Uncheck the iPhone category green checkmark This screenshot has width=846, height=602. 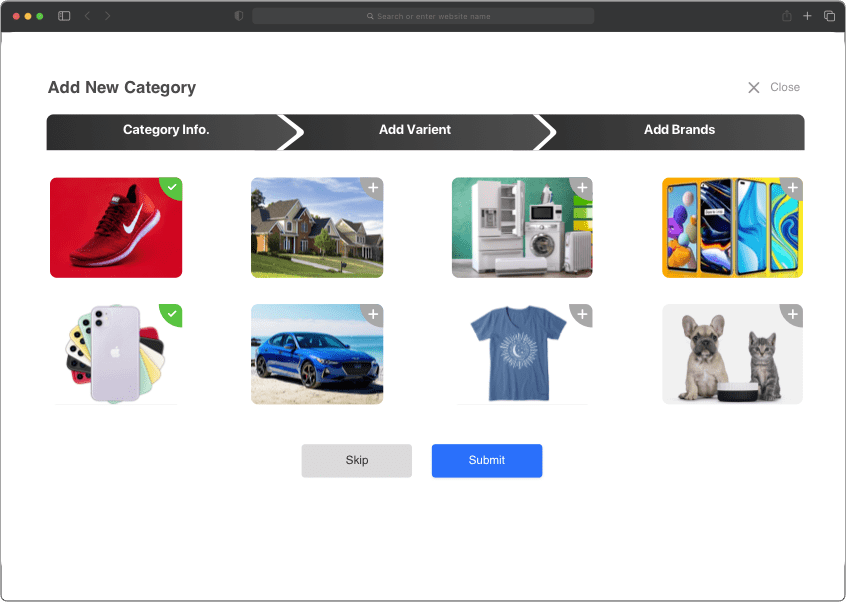[x=172, y=314]
